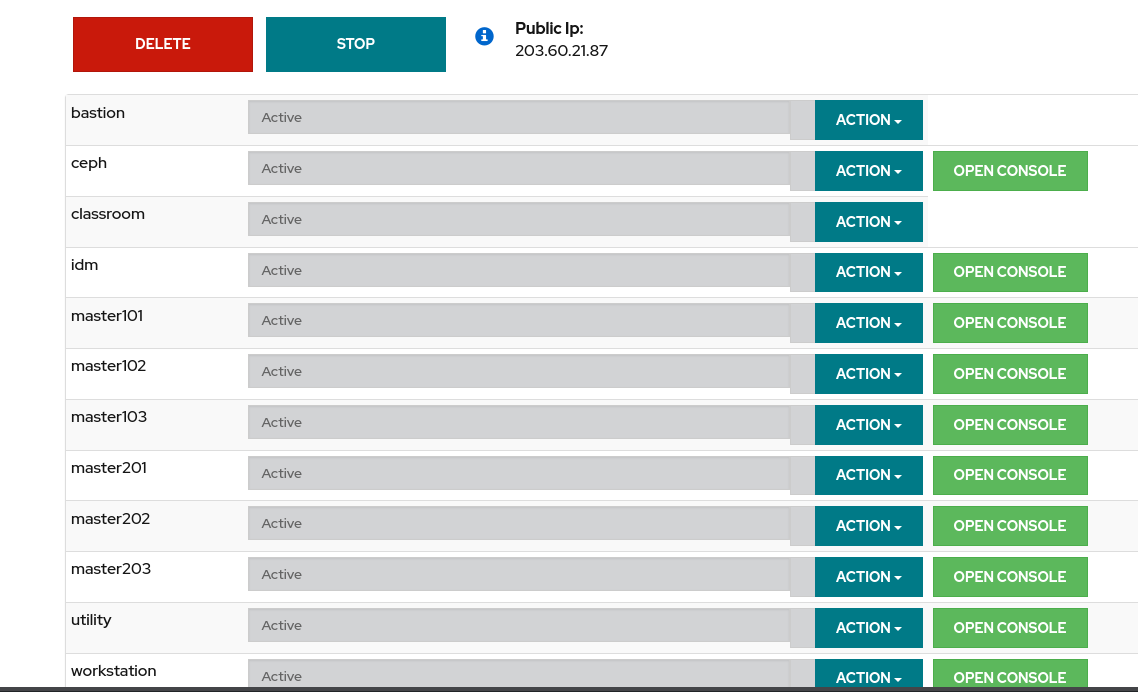Expand the idm ACTION menu

868,272
